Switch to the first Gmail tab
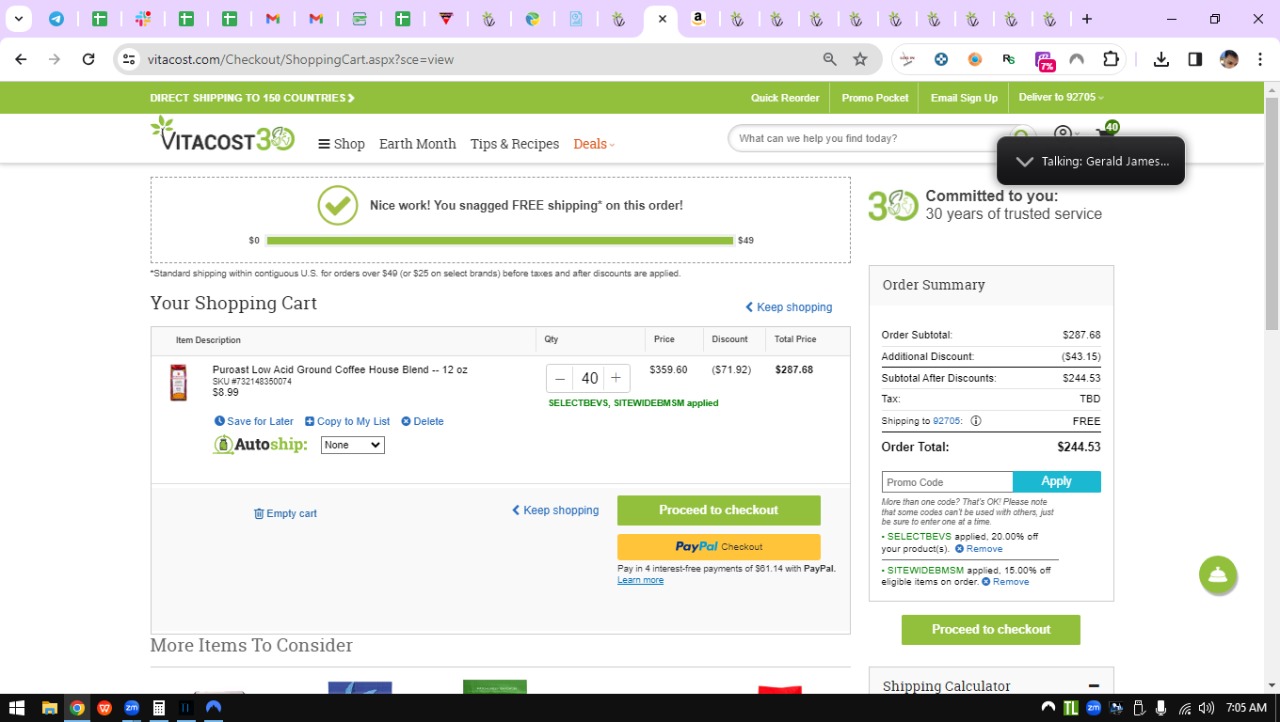The image size is (1280, 722). pos(272,19)
